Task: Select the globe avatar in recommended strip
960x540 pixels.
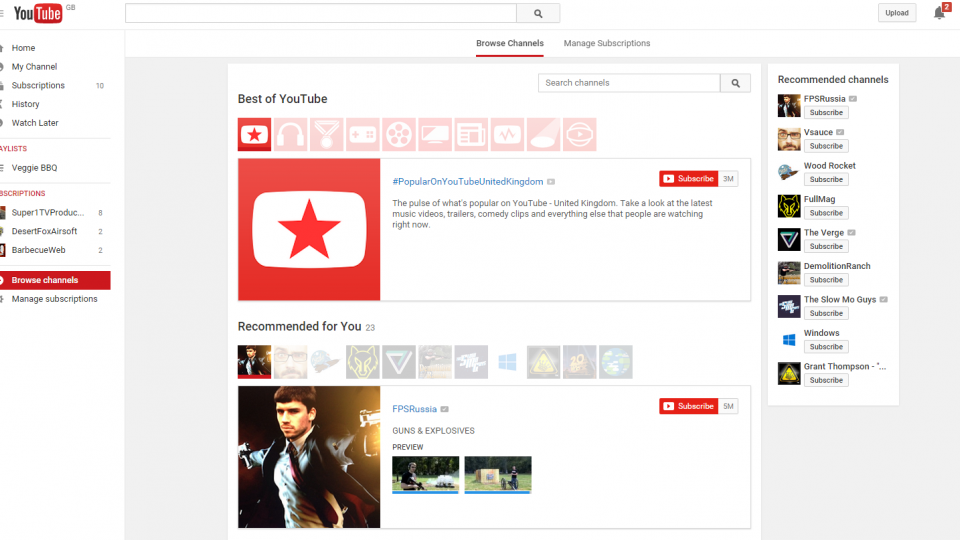Action: point(615,361)
